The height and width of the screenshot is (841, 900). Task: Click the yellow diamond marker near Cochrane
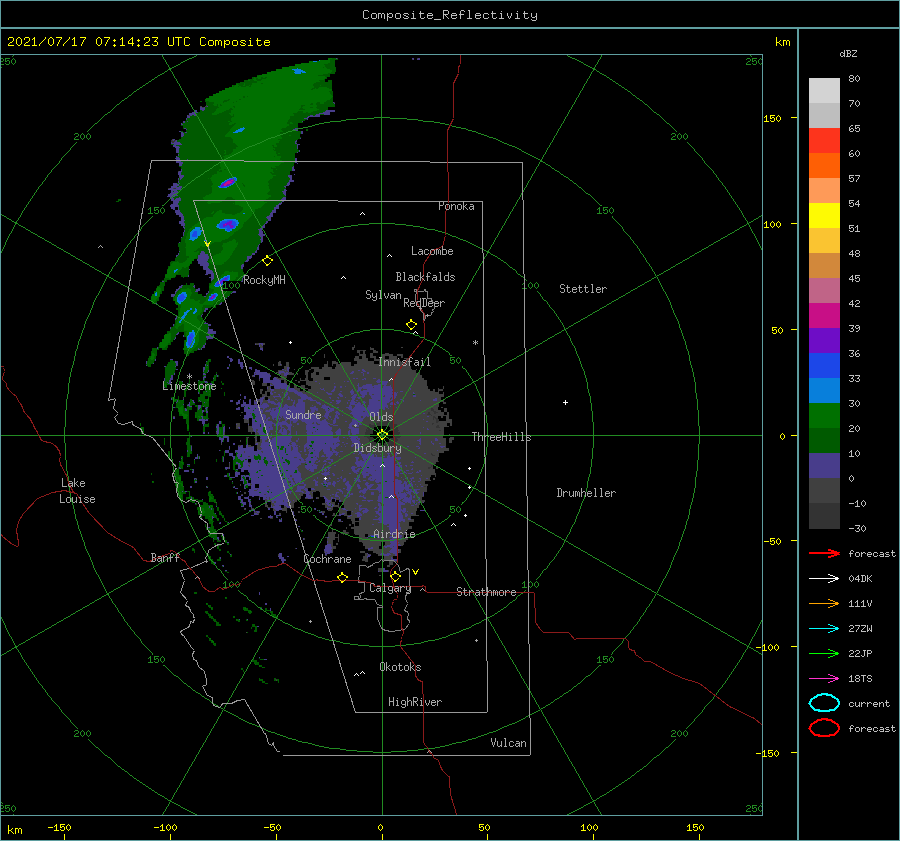click(x=343, y=577)
